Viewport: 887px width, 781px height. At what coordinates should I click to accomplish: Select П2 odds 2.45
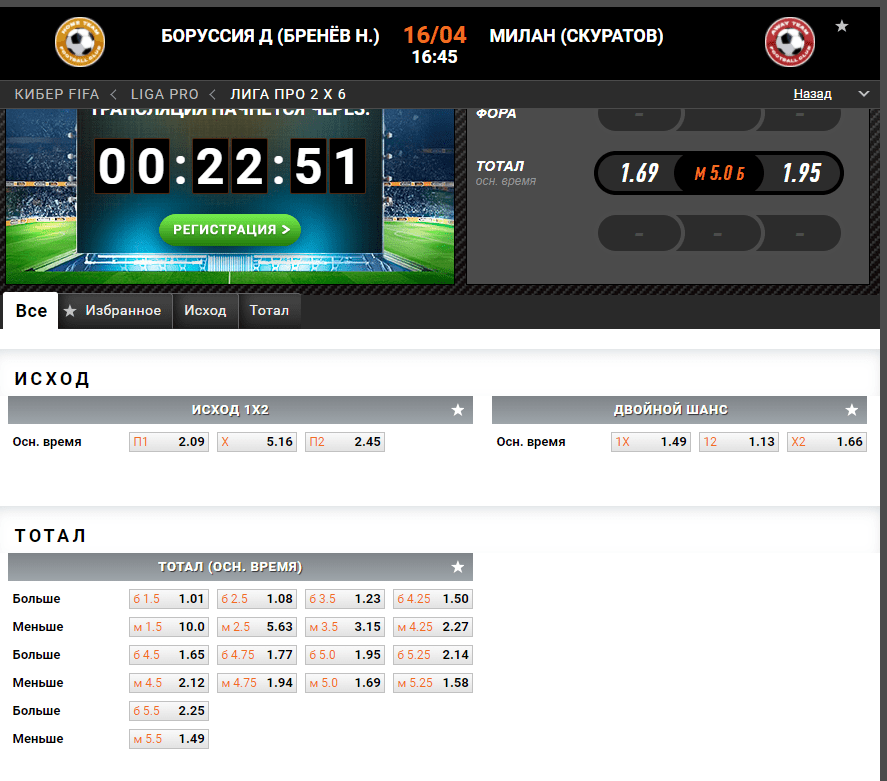tap(345, 442)
